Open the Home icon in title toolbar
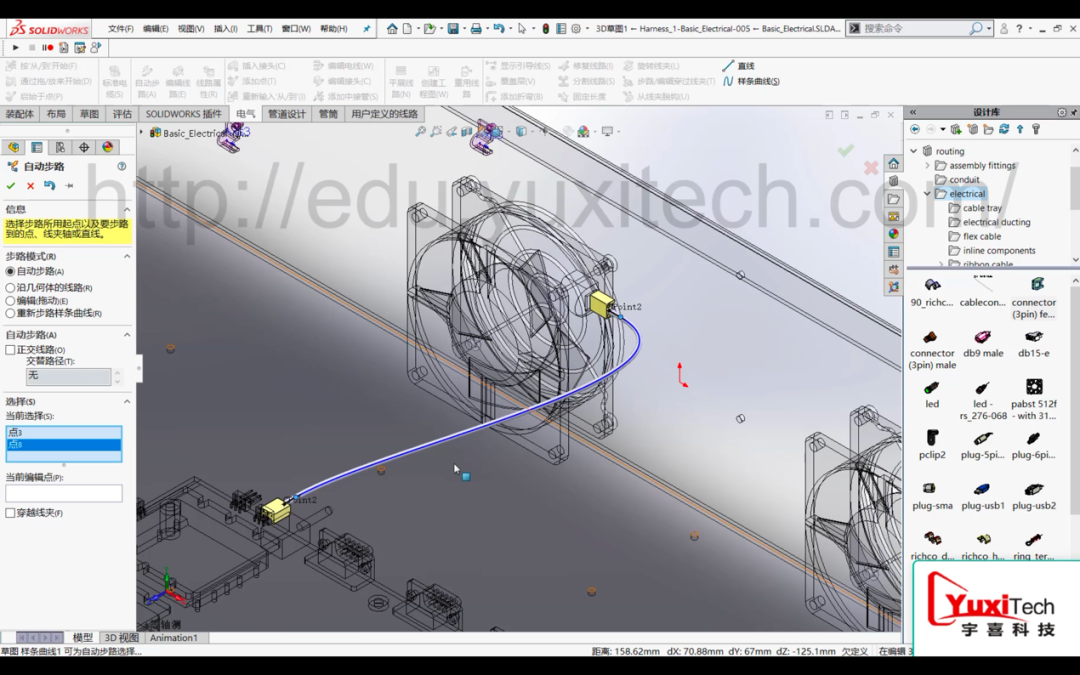The height and width of the screenshot is (675, 1080). coord(392,28)
